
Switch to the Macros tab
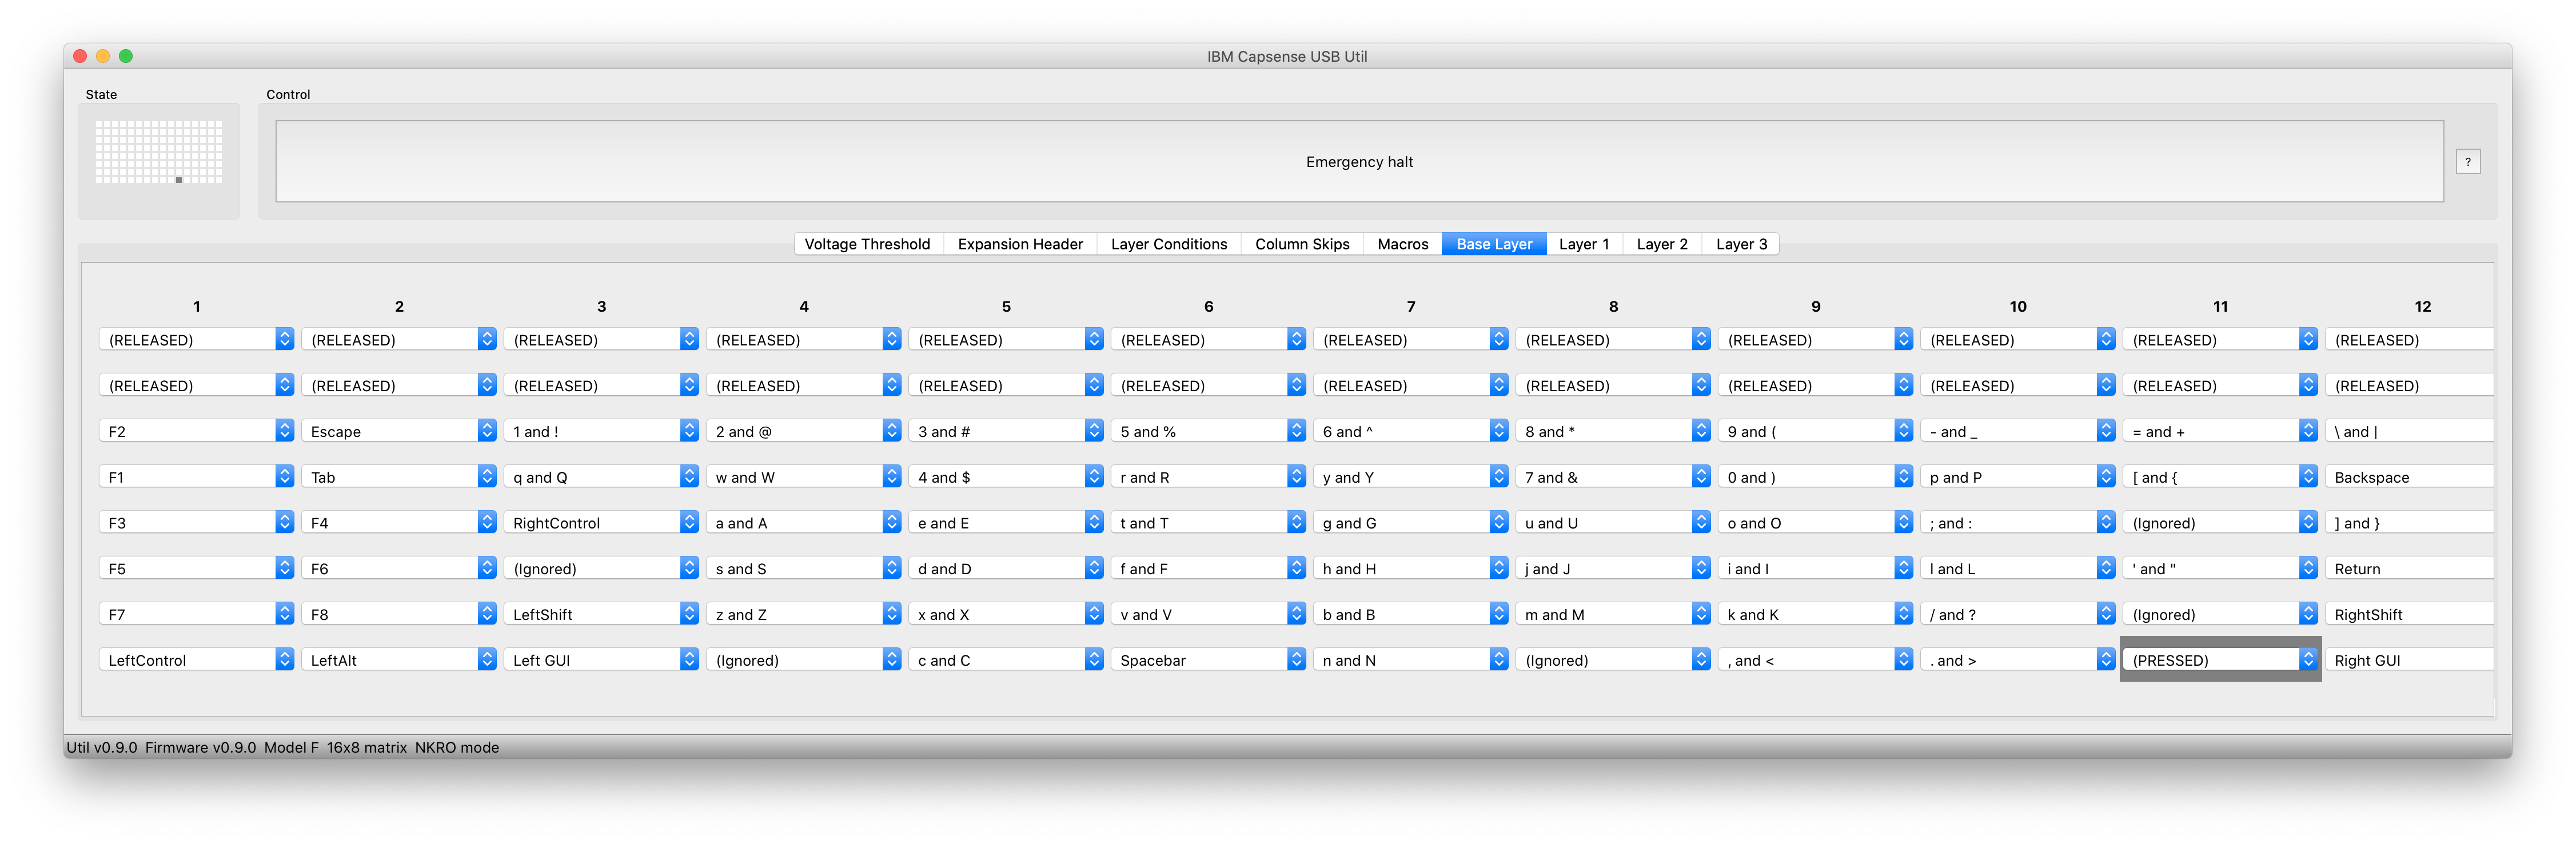click(x=1401, y=243)
